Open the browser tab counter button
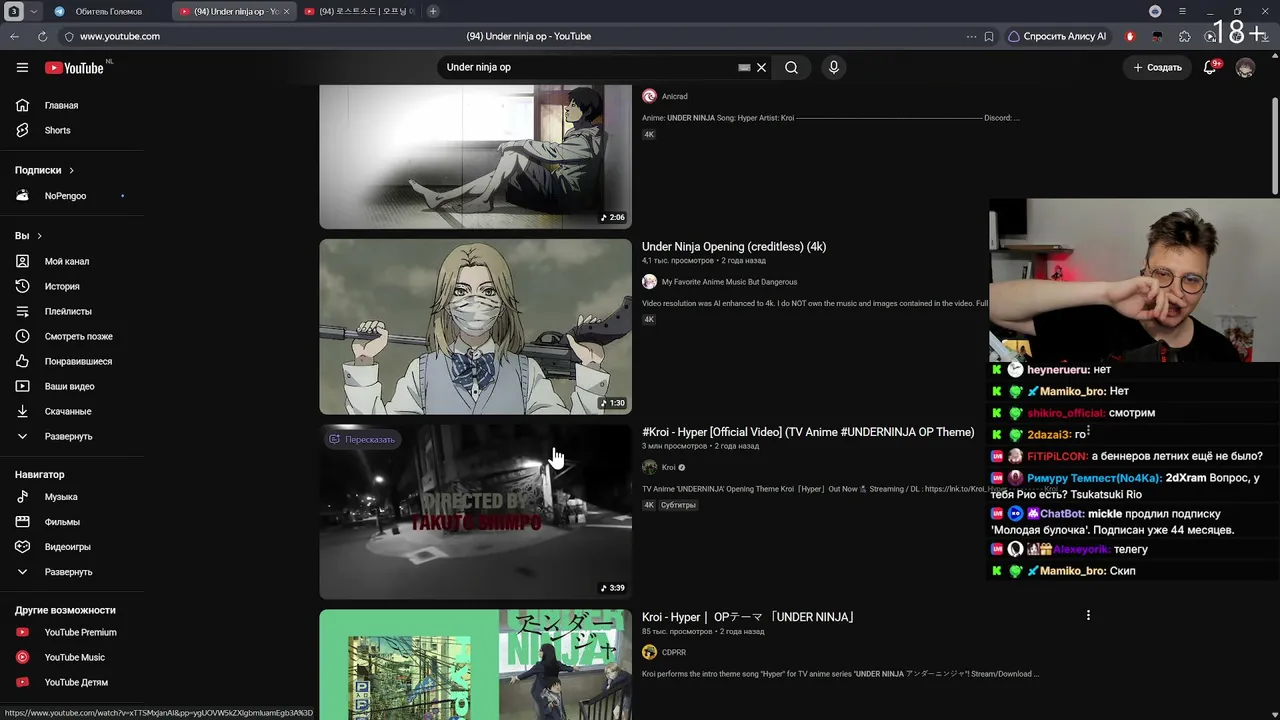 pyautogui.click(x=14, y=11)
